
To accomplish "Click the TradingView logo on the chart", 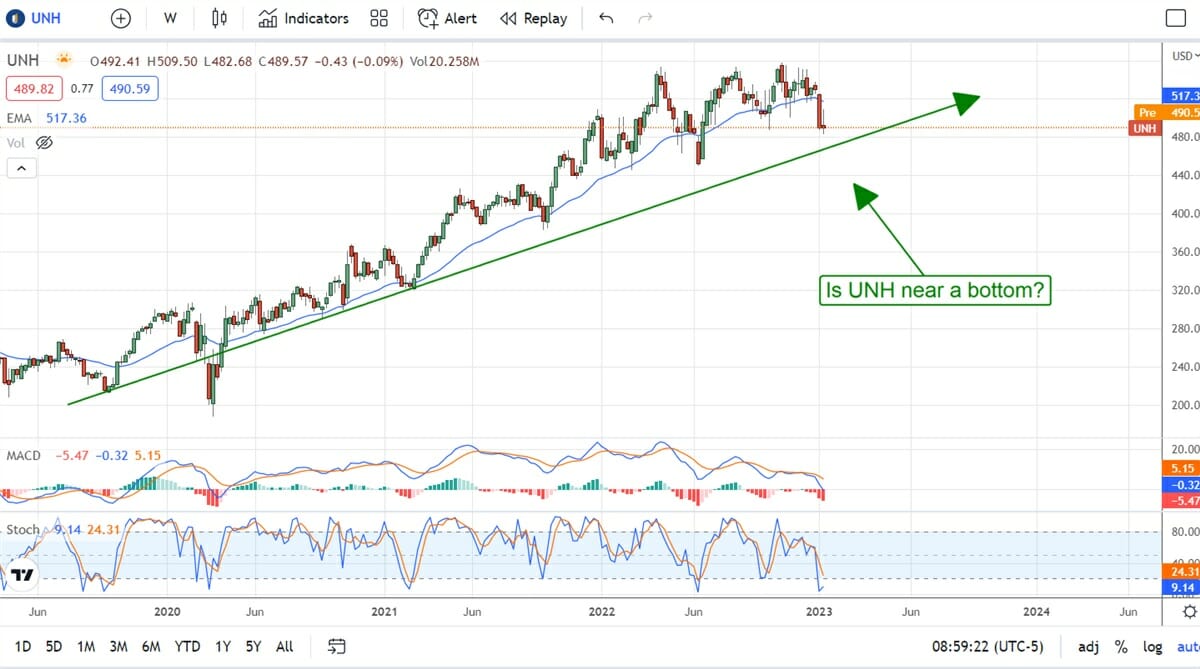I will pos(22,575).
